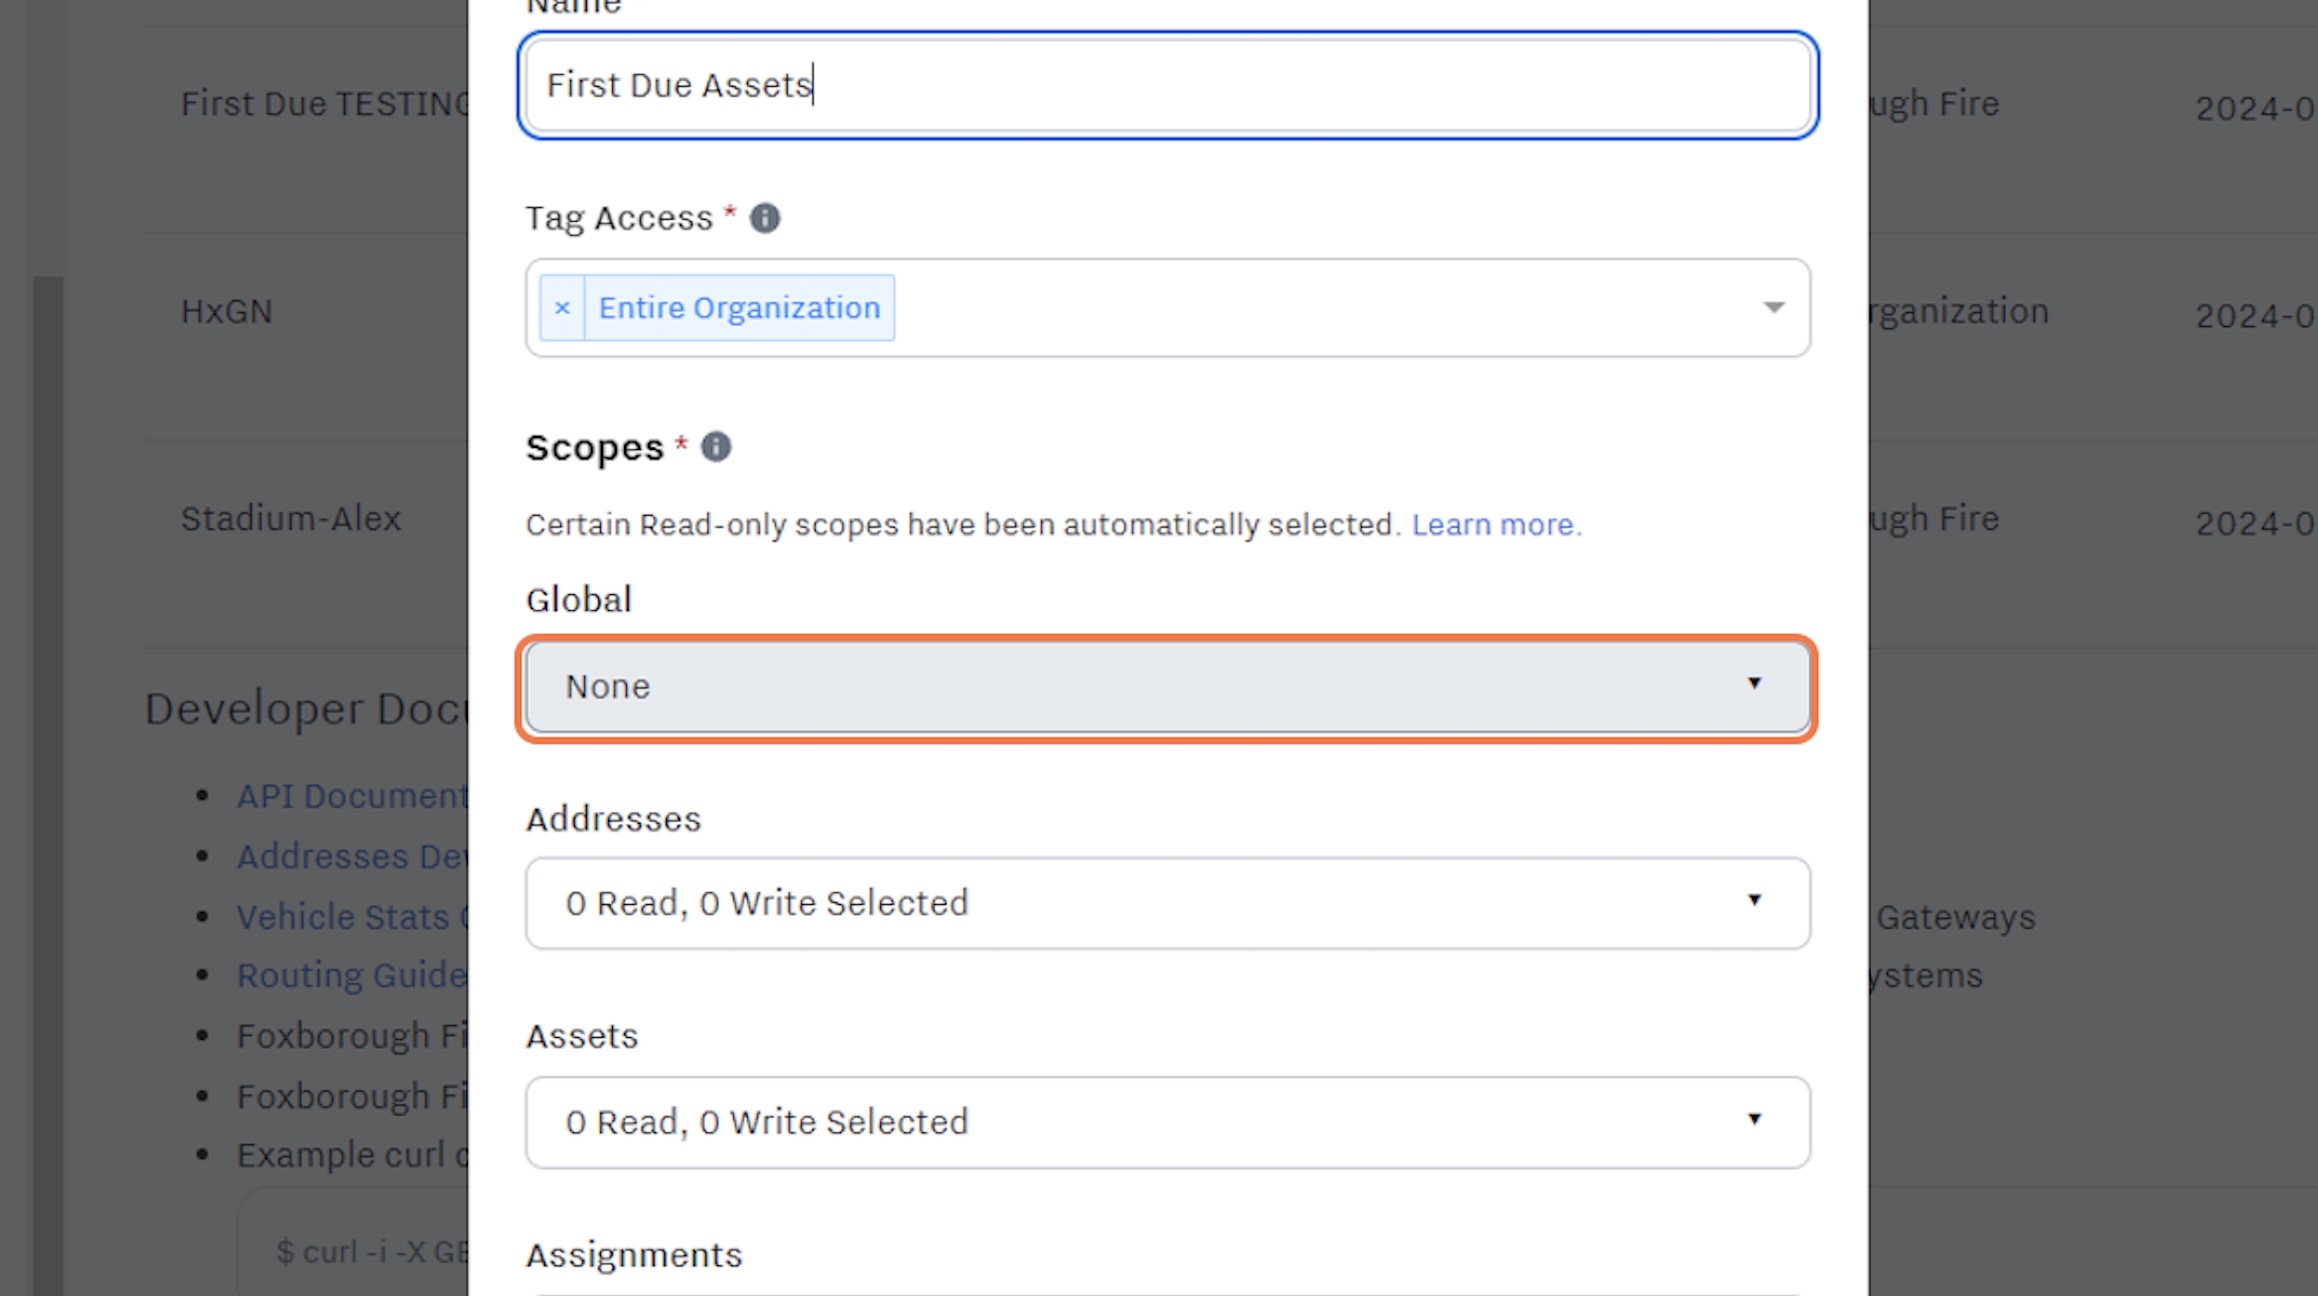Select the HxGN row in background table
This screenshot has width=2318, height=1296.
coord(226,311)
